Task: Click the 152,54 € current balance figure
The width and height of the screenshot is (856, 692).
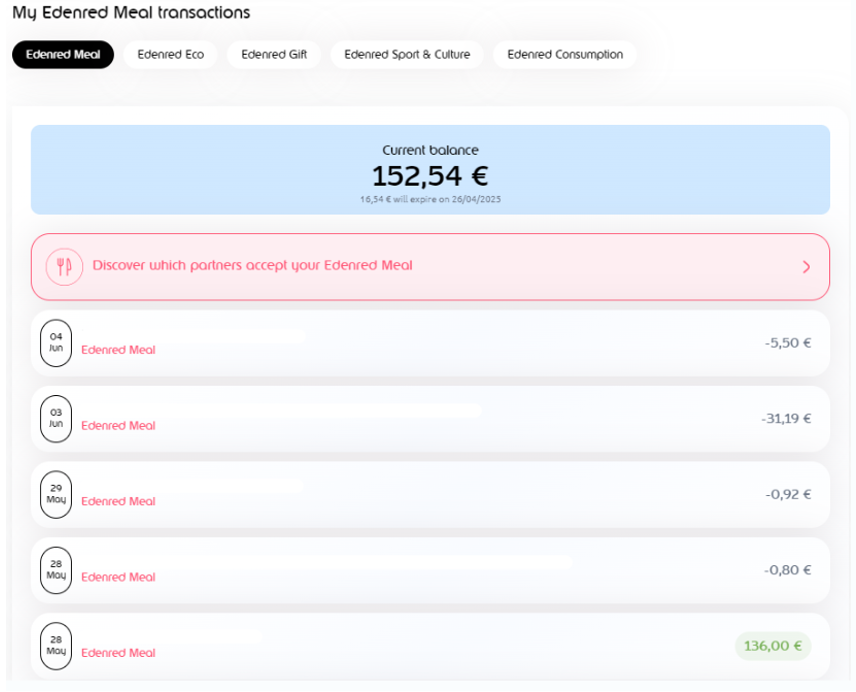Action: tap(430, 176)
